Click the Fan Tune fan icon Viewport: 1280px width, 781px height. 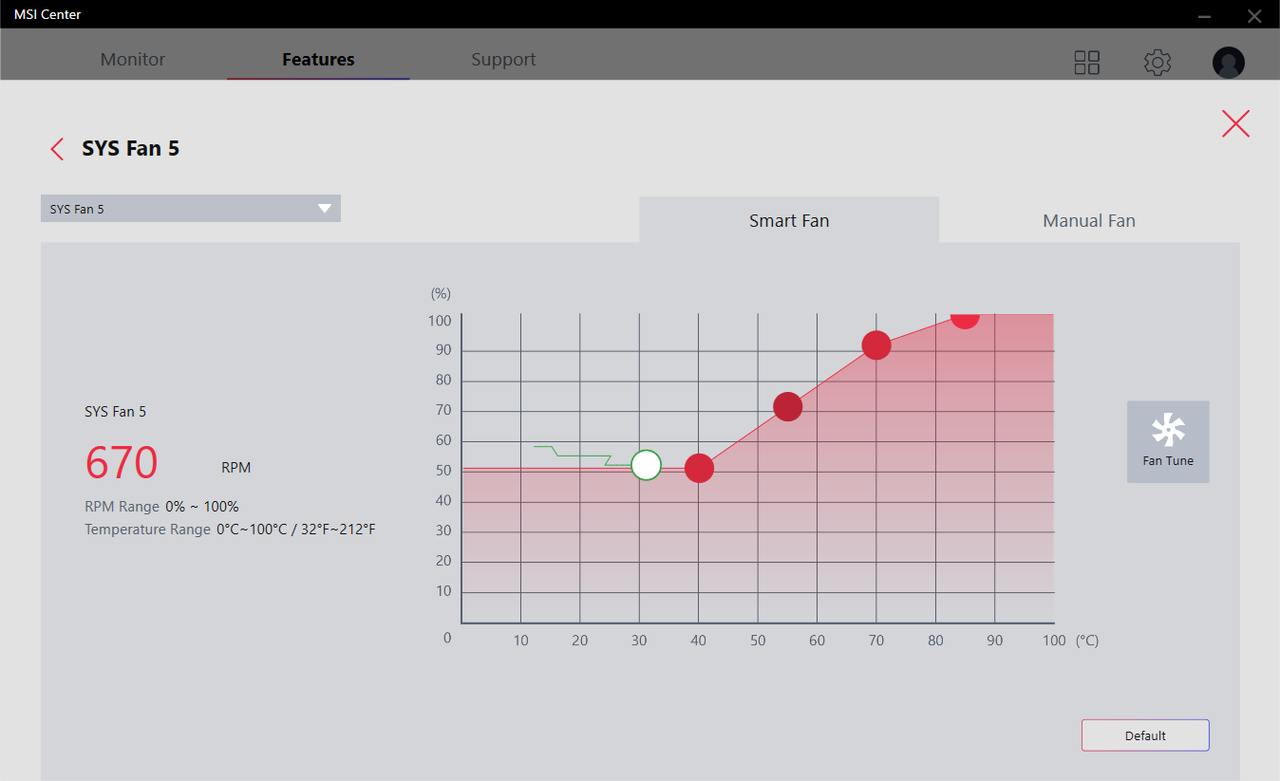1168,431
